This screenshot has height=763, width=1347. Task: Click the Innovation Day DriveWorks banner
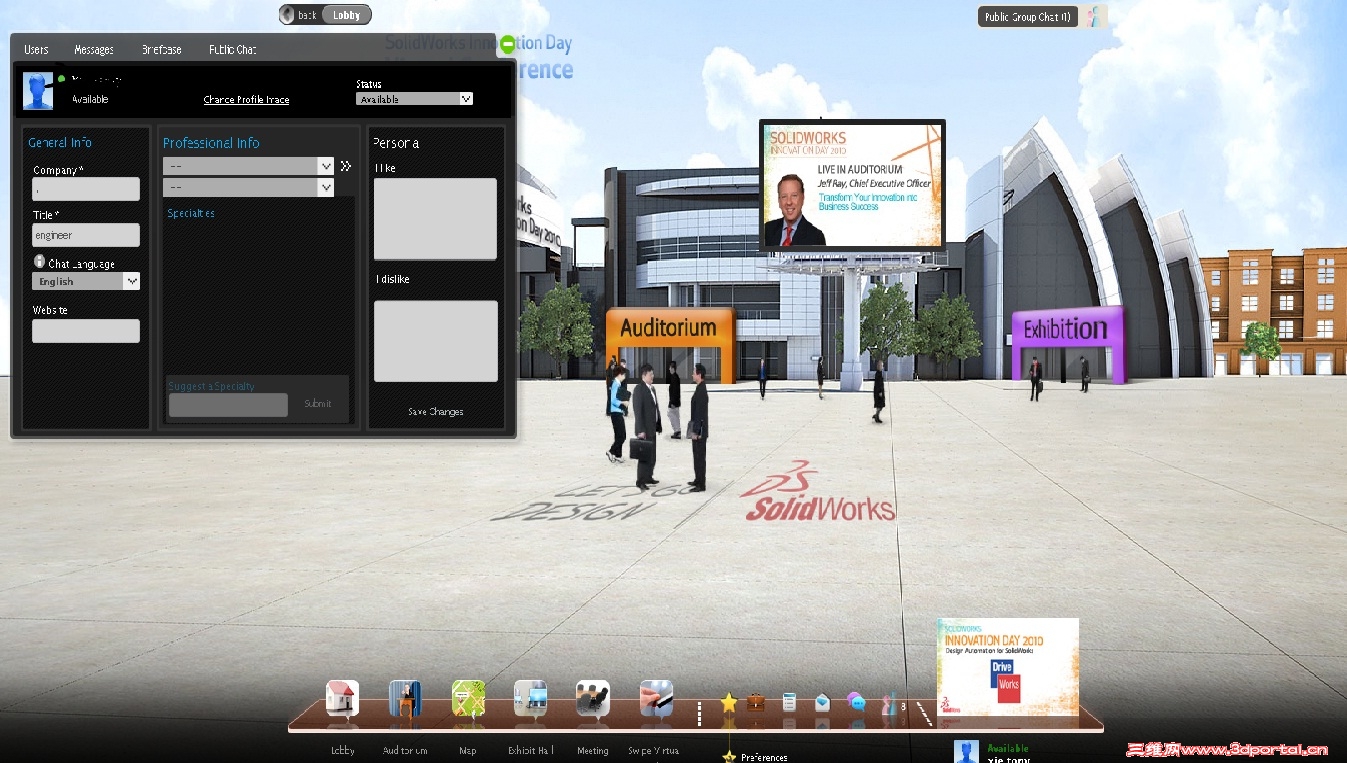click(1008, 667)
